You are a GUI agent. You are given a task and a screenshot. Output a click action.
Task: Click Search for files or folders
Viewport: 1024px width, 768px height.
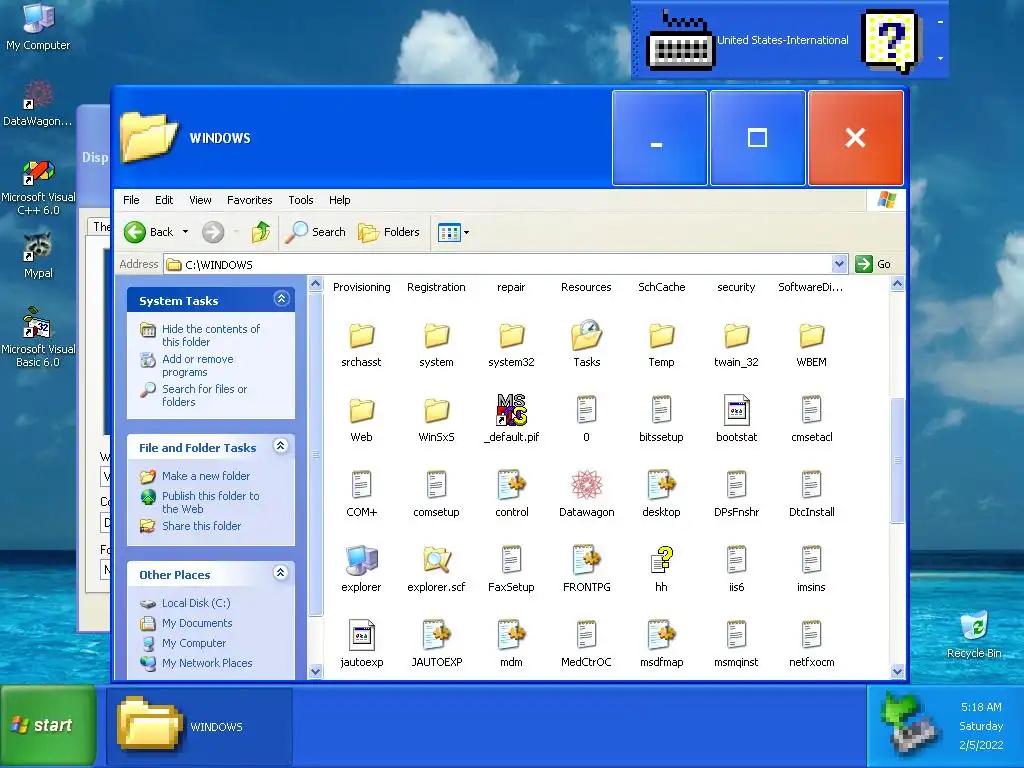click(x=204, y=395)
